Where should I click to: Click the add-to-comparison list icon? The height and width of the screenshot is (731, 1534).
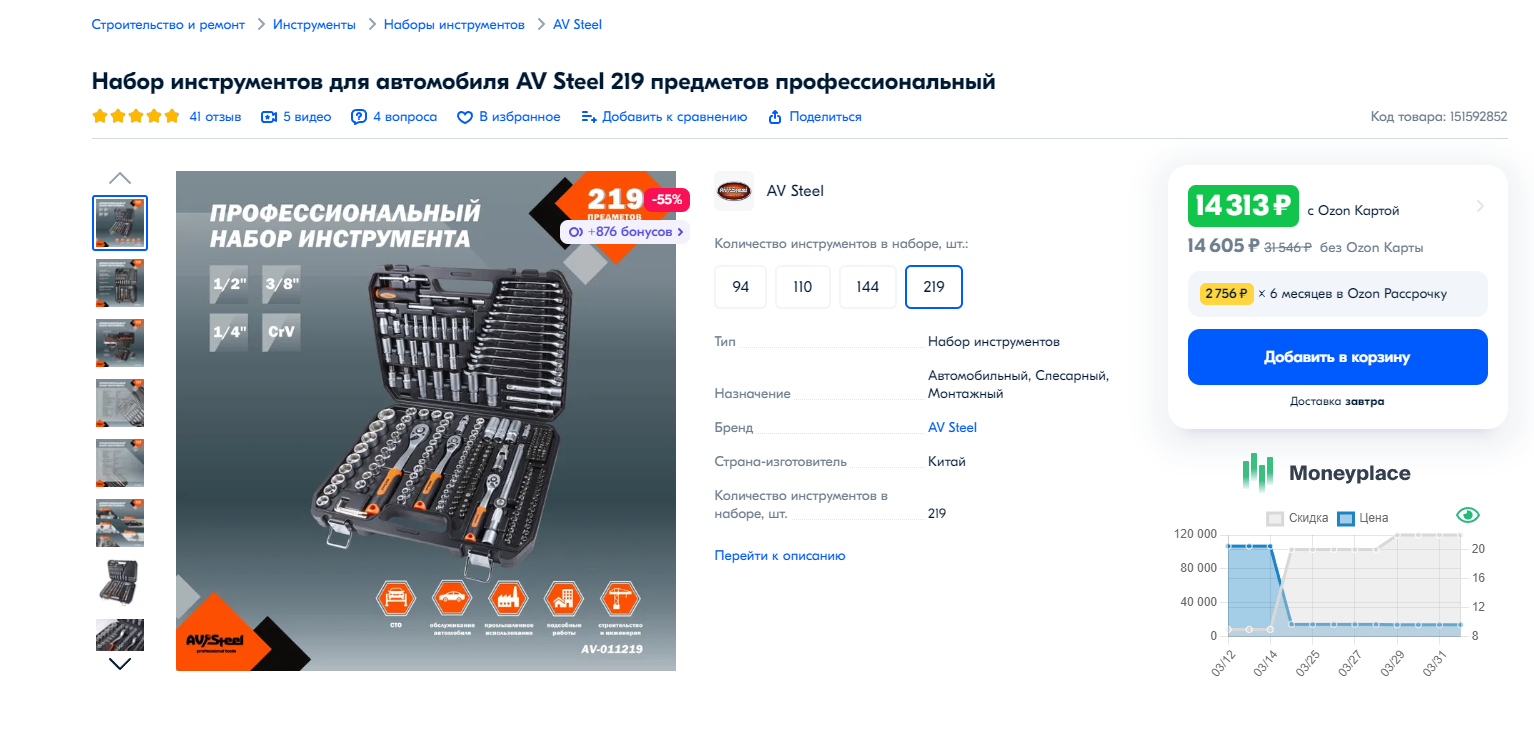pos(589,117)
